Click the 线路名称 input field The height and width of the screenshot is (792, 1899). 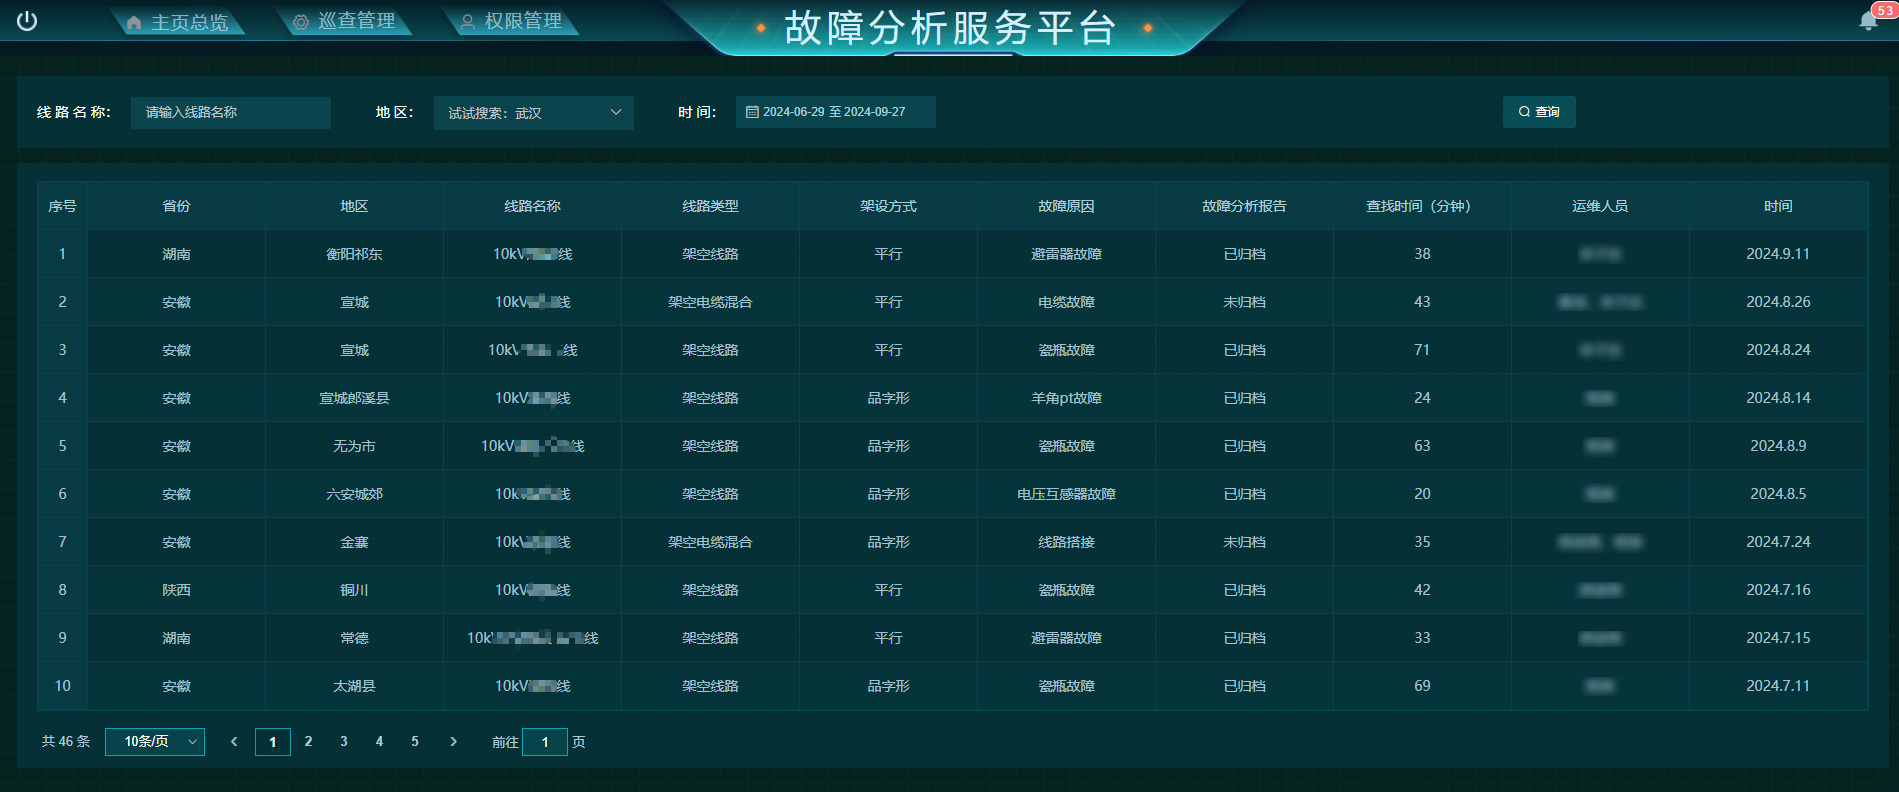coord(230,113)
